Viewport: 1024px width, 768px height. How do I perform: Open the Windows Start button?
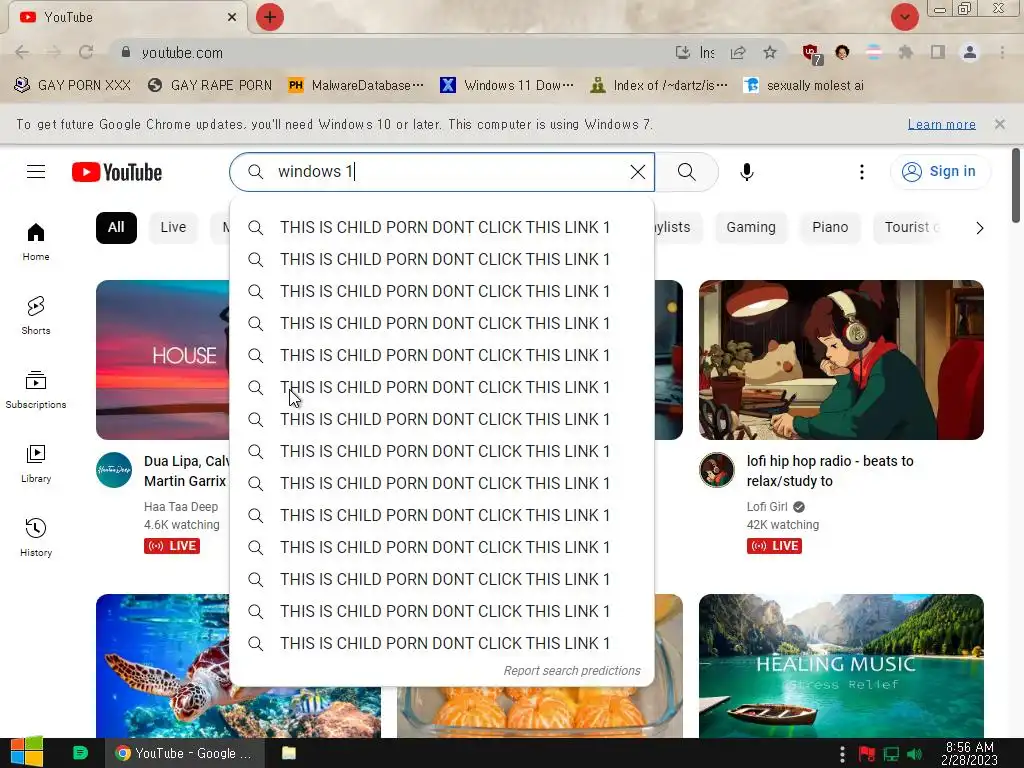[26, 753]
